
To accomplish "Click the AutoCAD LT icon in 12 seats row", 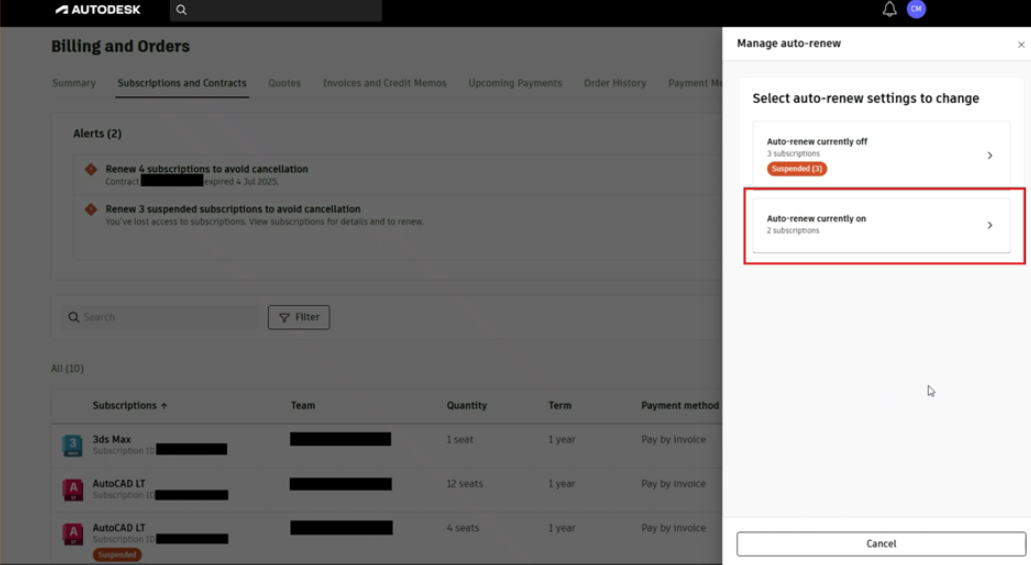I will [72, 489].
